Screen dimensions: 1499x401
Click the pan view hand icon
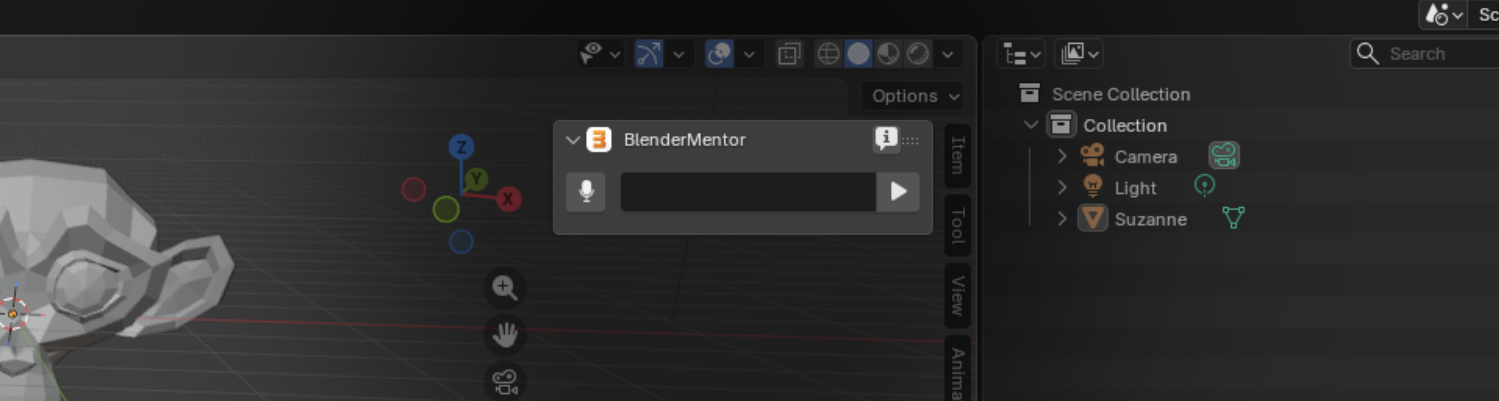coord(505,335)
